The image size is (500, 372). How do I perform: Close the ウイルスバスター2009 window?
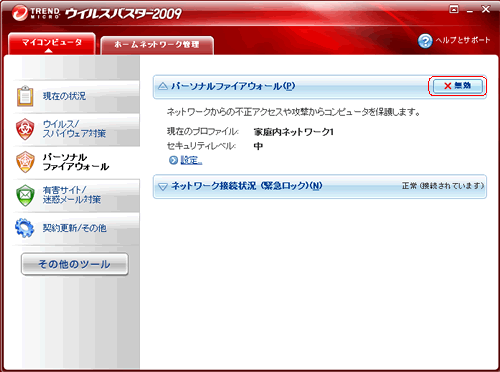tap(486, 9)
